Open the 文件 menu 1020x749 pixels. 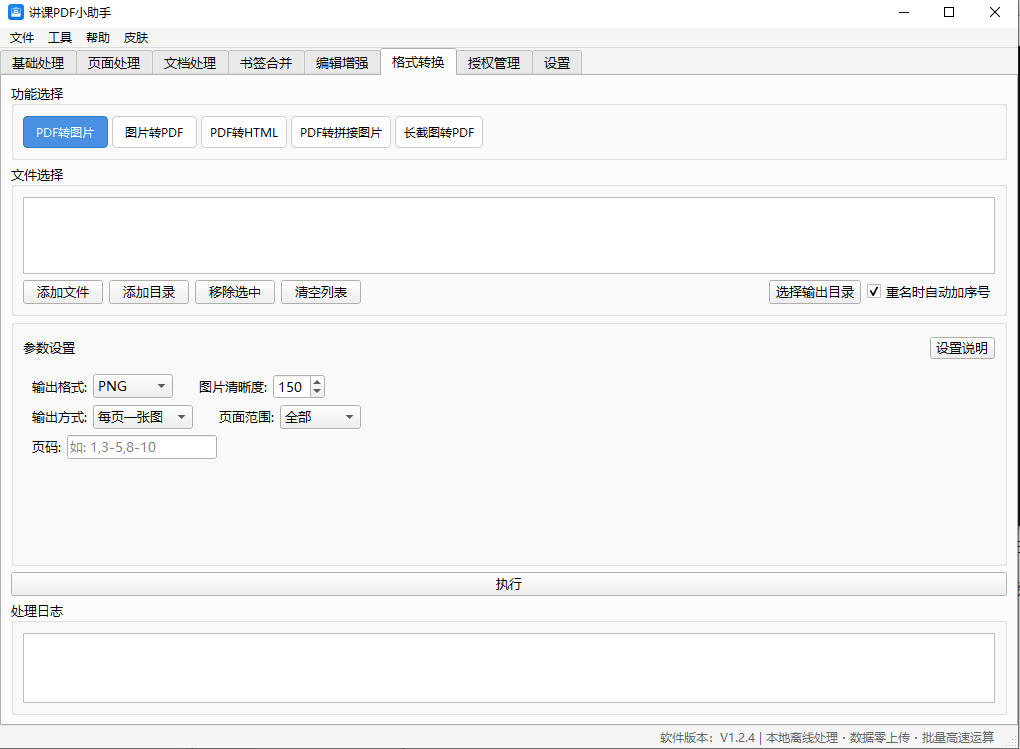pyautogui.click(x=22, y=38)
